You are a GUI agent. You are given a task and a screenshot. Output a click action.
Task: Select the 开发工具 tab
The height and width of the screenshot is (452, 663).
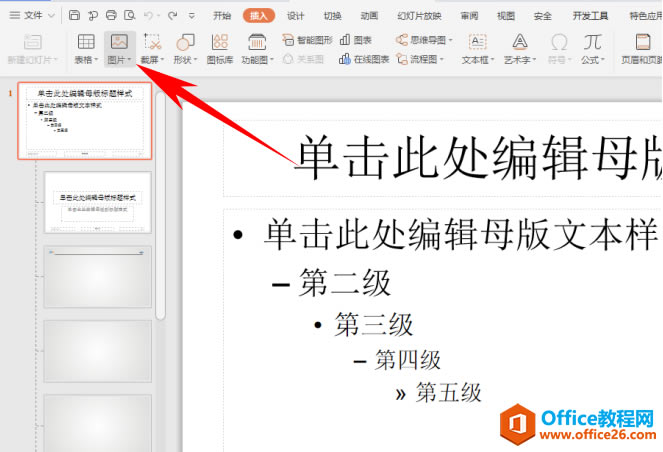click(590, 16)
